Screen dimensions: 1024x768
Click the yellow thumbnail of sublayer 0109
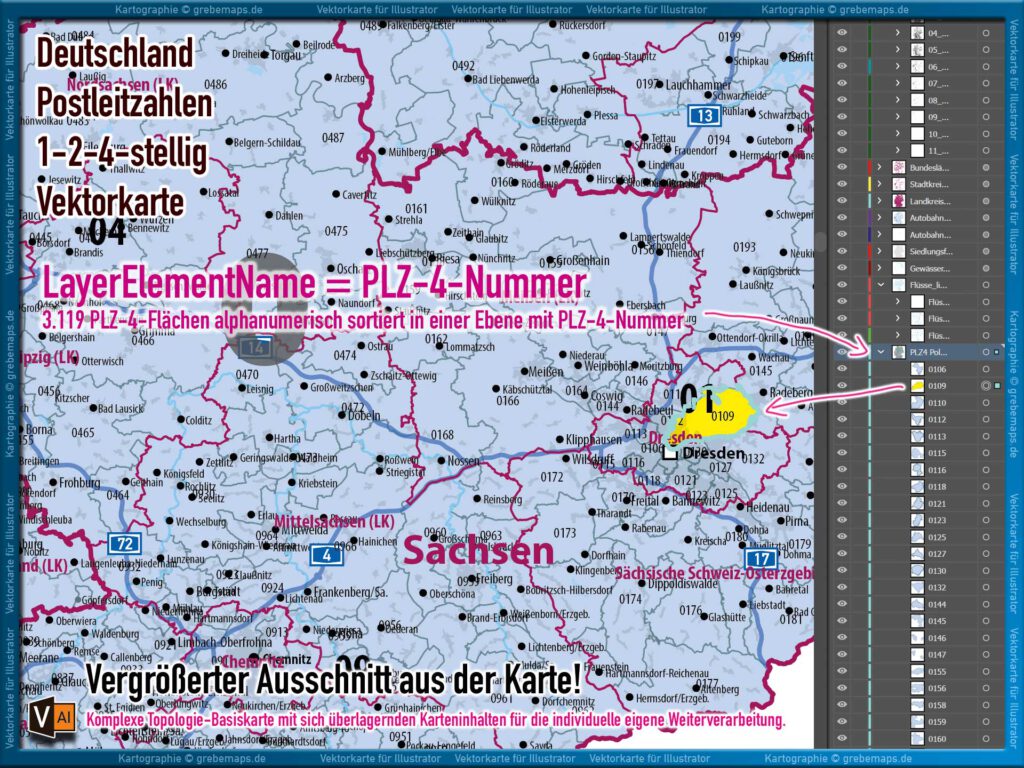pyautogui.click(x=918, y=384)
